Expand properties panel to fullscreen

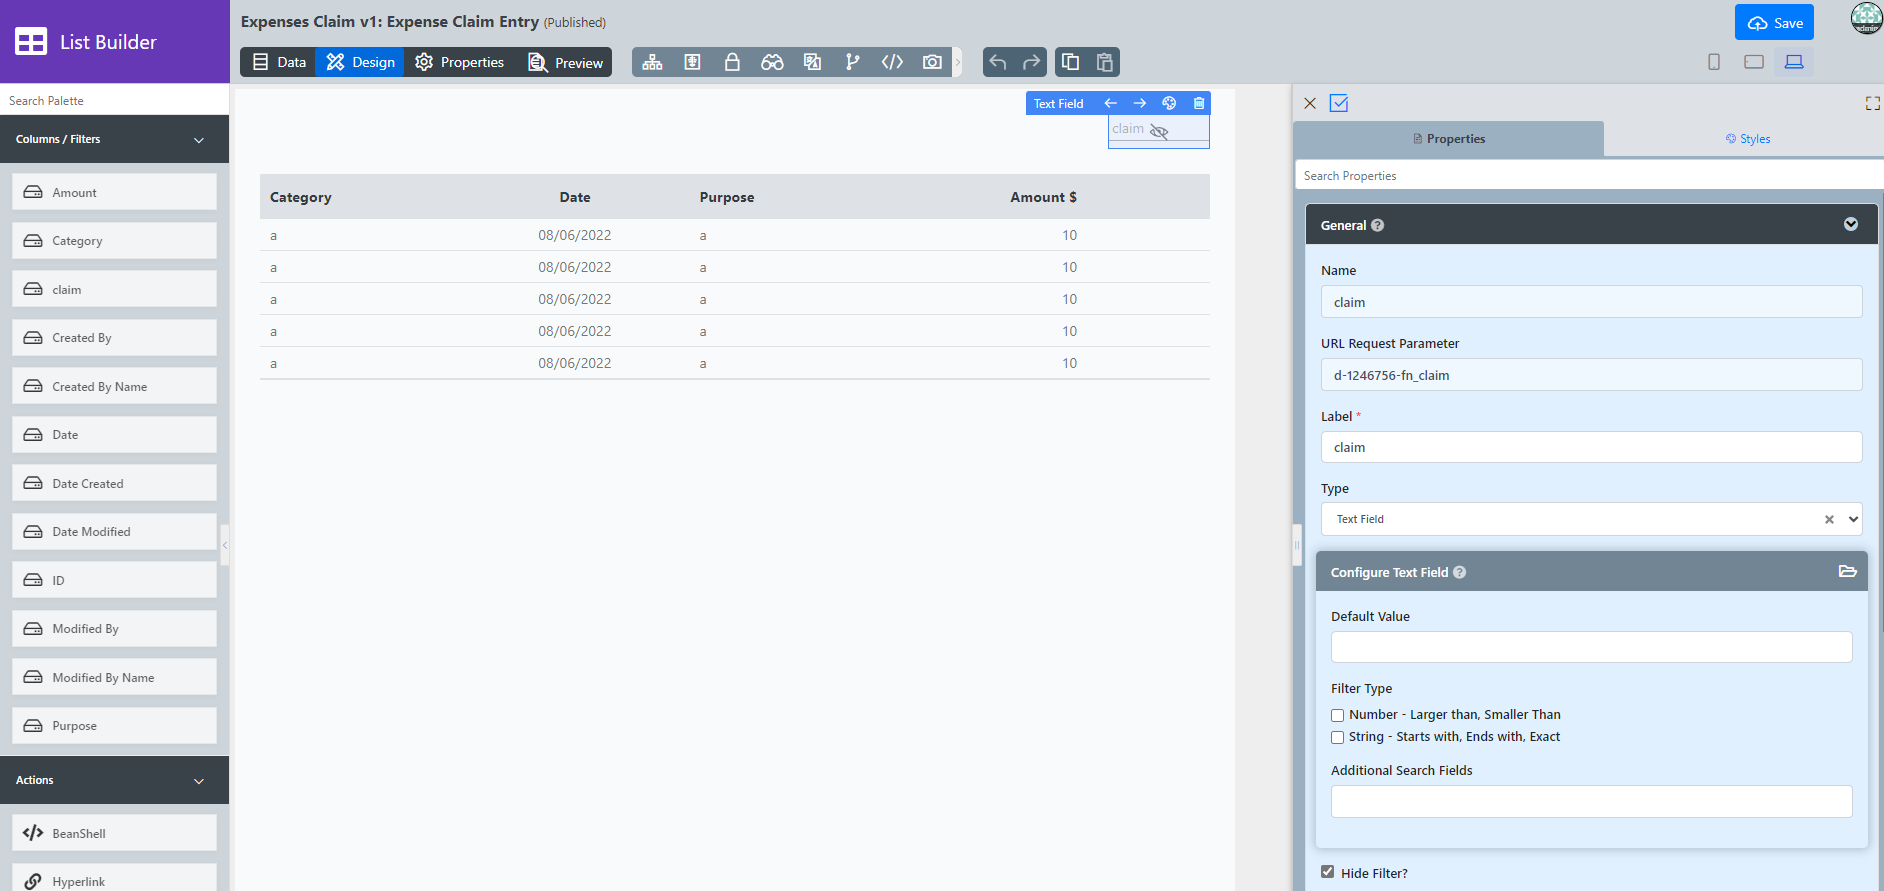pos(1872,103)
